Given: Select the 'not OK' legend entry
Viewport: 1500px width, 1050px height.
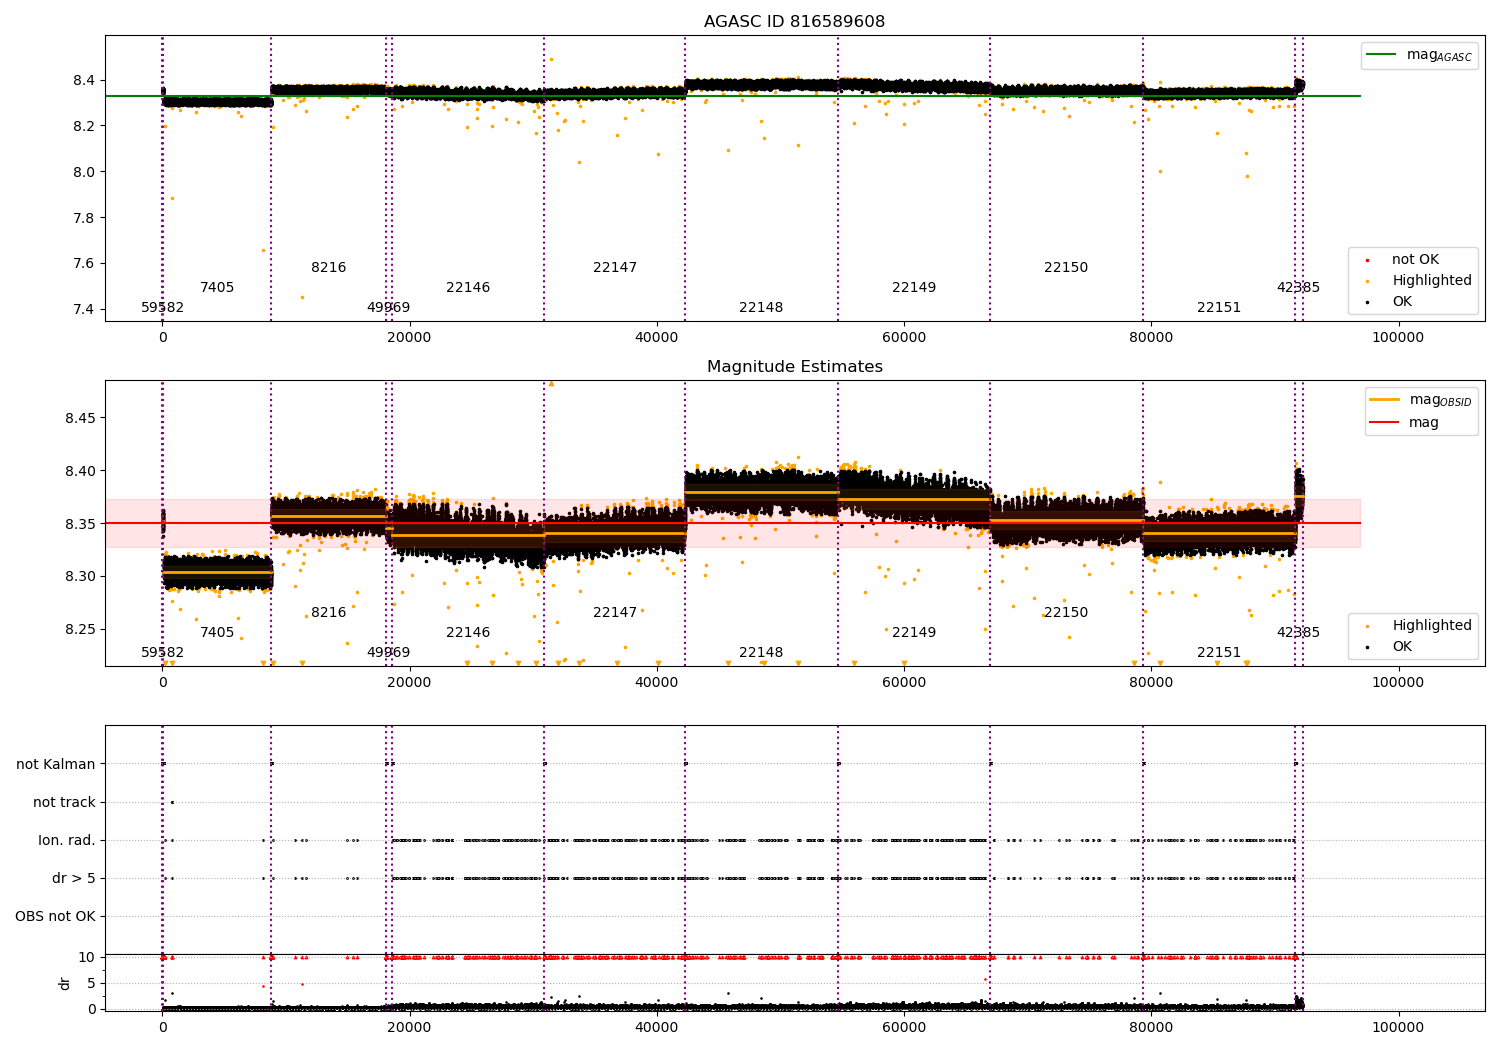Looking at the screenshot, I should [x=1415, y=260].
